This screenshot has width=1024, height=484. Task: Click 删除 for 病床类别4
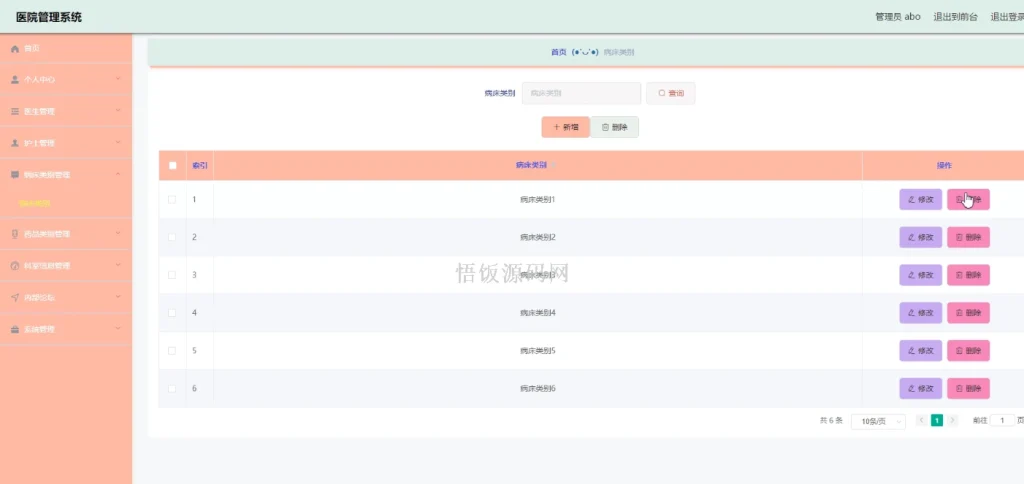(x=968, y=313)
